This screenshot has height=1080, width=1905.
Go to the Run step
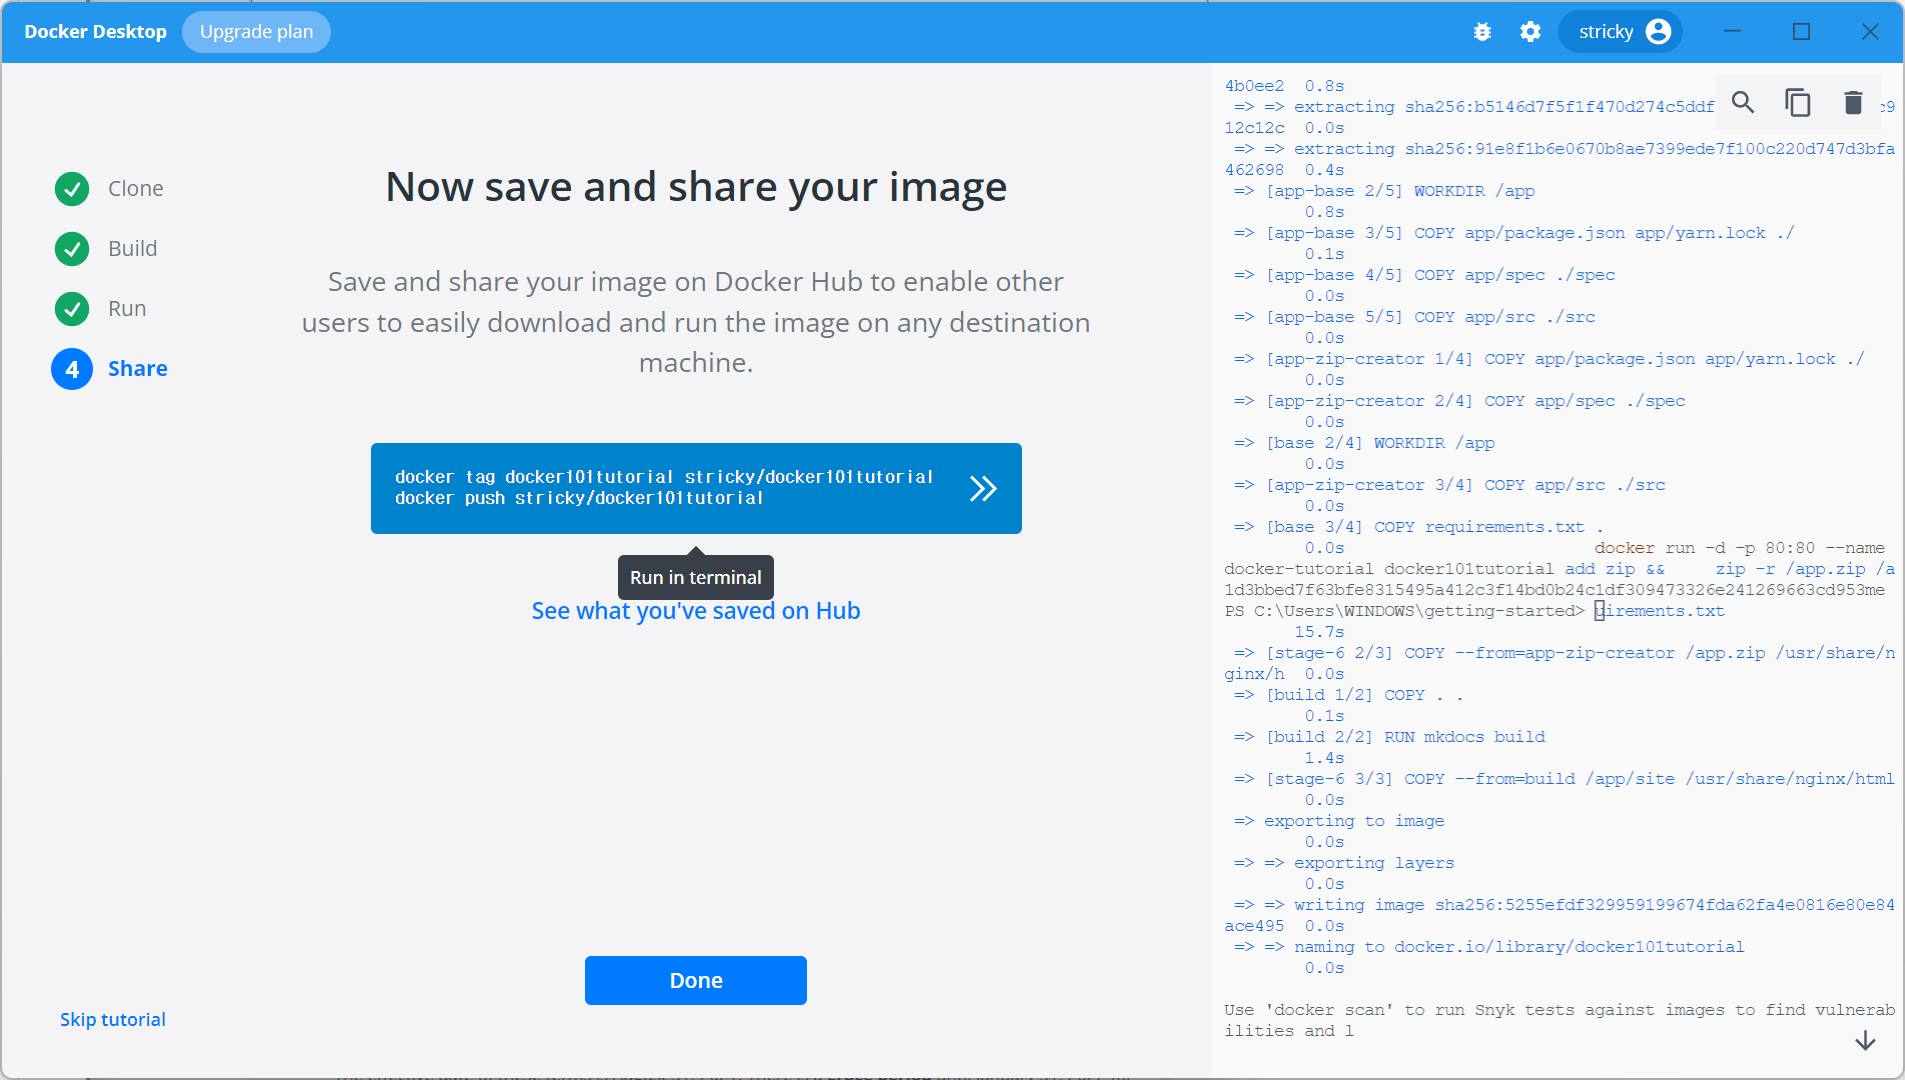coord(127,309)
